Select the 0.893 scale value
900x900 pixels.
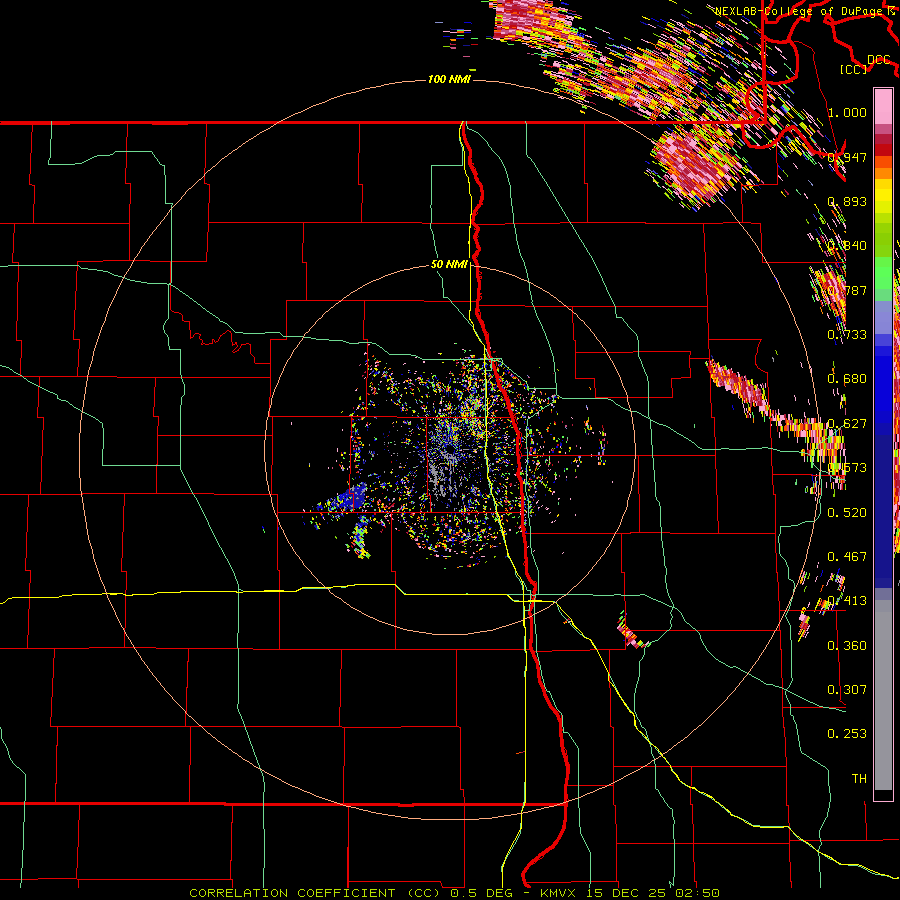click(847, 201)
